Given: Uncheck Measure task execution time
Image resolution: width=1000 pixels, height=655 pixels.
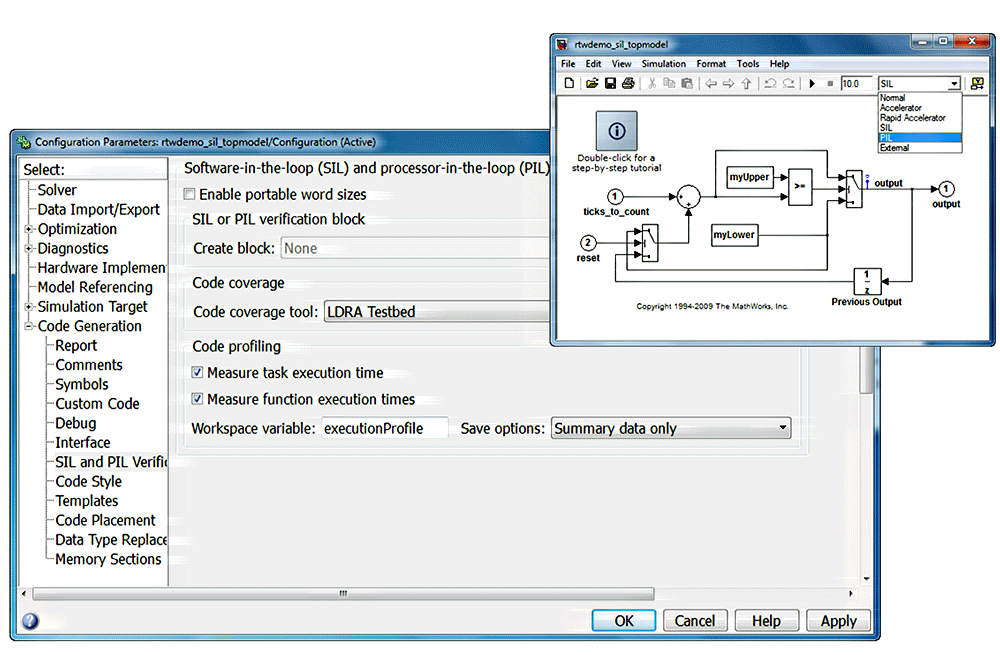Looking at the screenshot, I should [x=198, y=372].
